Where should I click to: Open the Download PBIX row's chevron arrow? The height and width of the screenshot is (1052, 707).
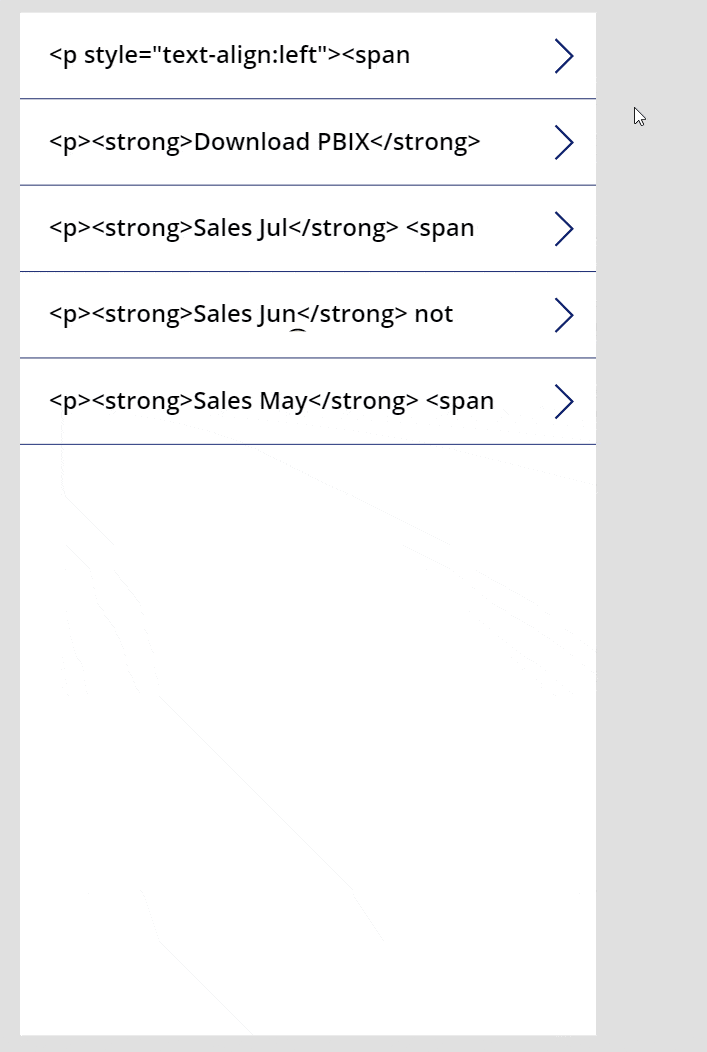pos(564,142)
